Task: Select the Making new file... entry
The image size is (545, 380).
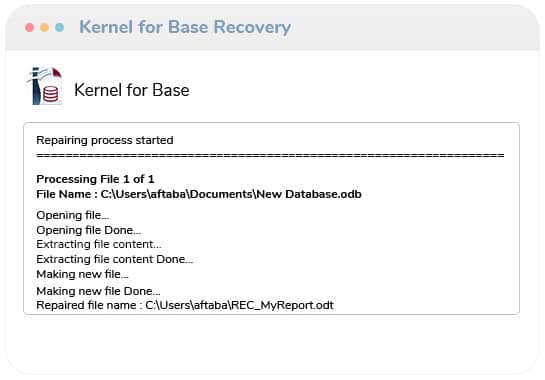Action: (82, 274)
